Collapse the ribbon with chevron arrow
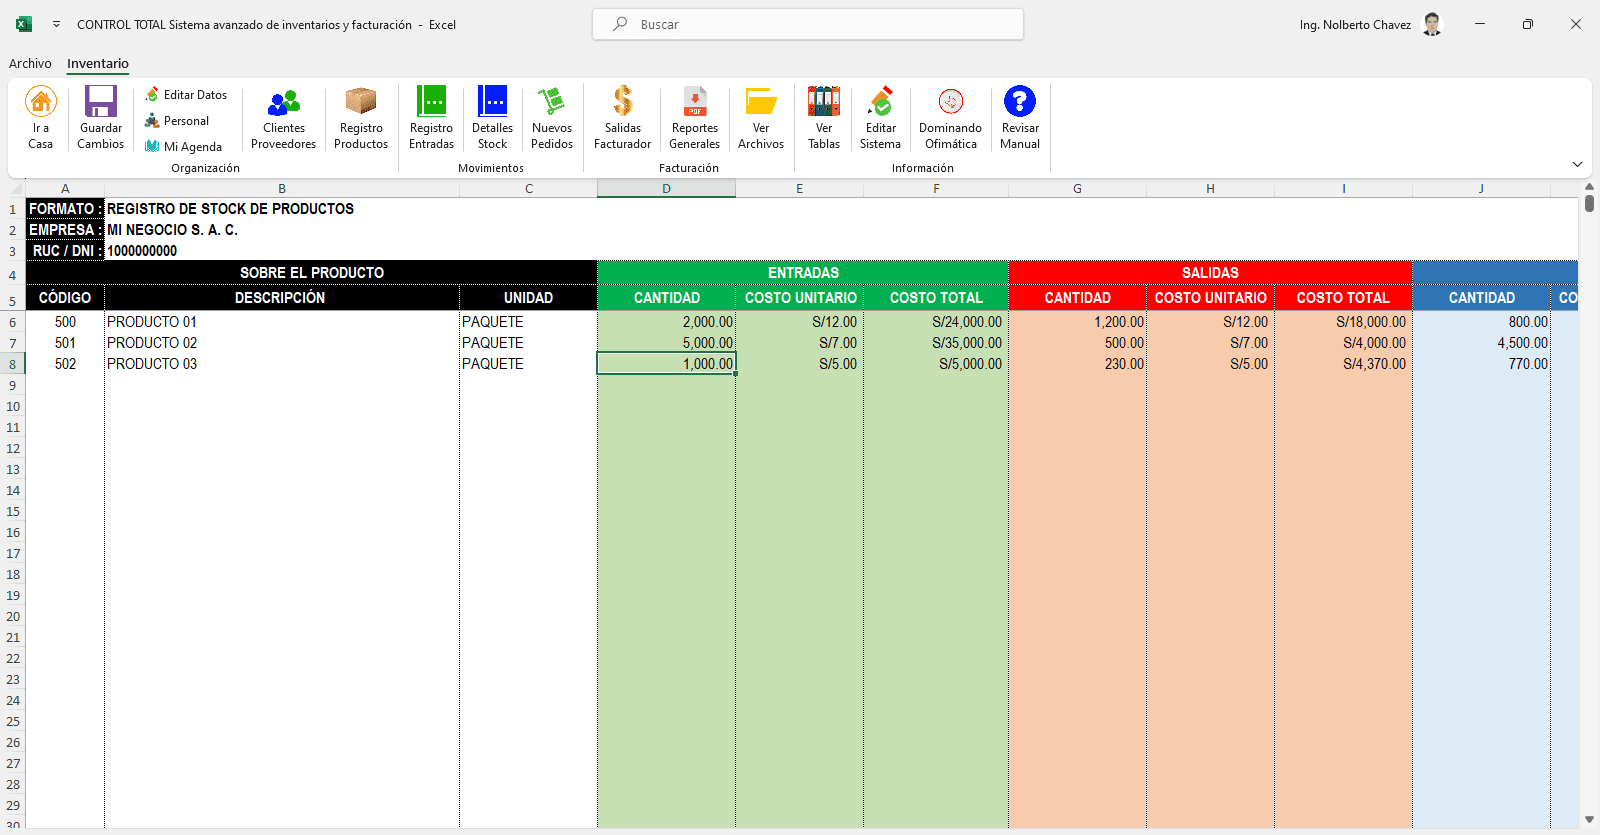Viewport: 1600px width, 835px height. click(1577, 164)
